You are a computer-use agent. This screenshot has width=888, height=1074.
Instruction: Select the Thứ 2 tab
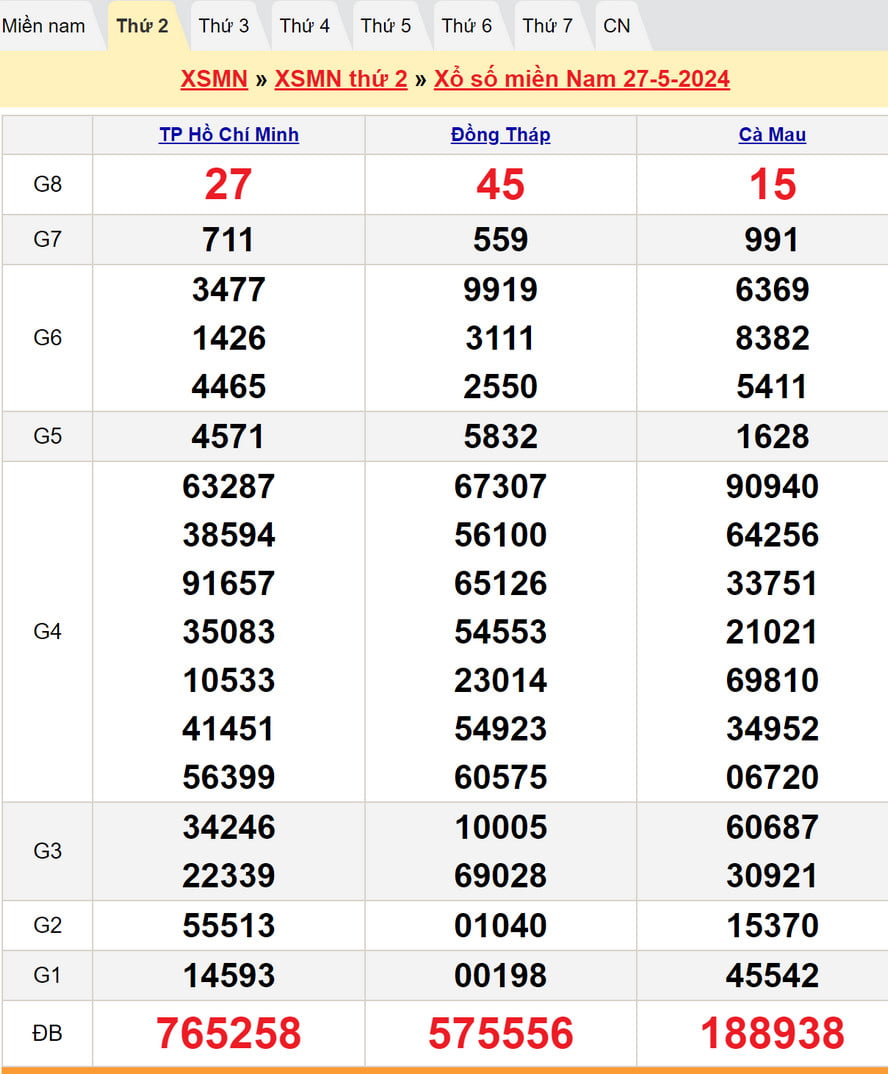(x=142, y=26)
